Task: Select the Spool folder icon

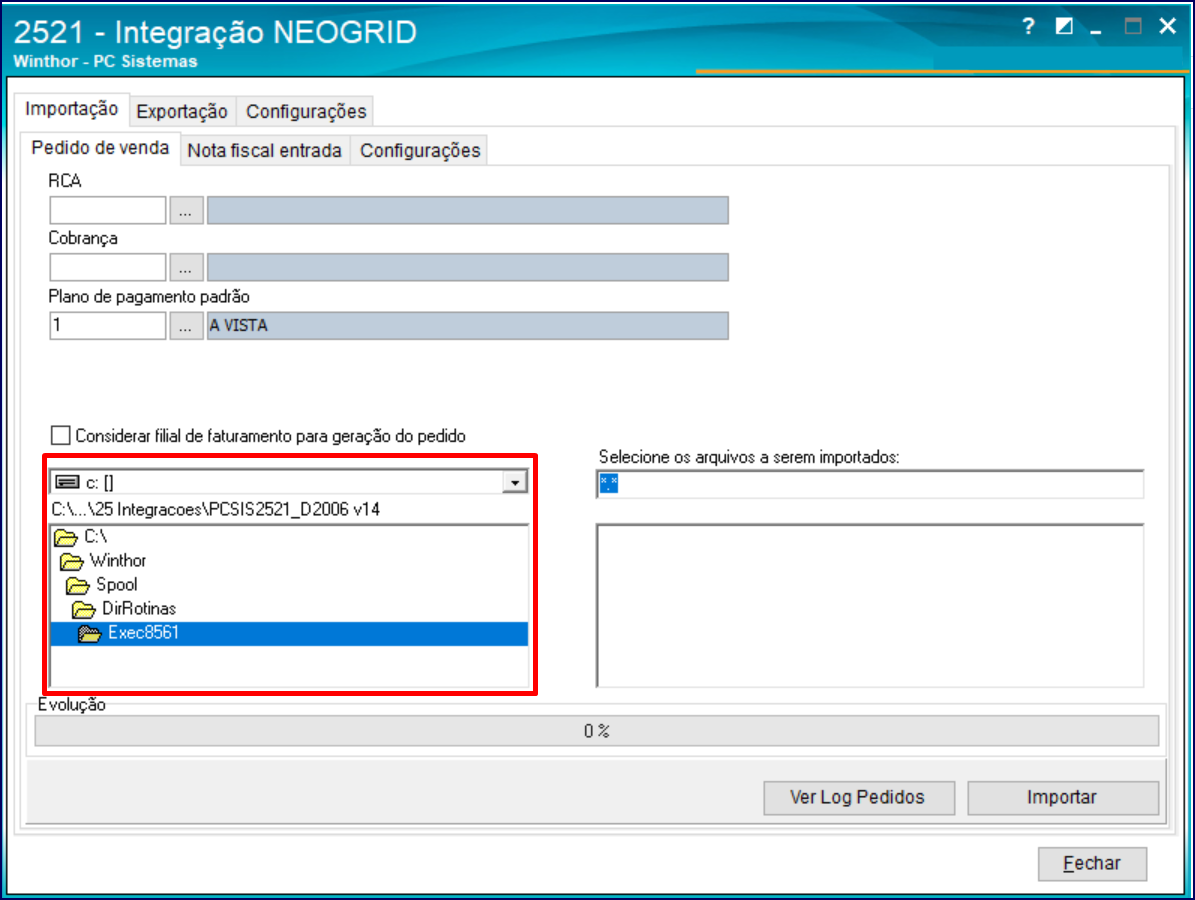Action: [78, 585]
